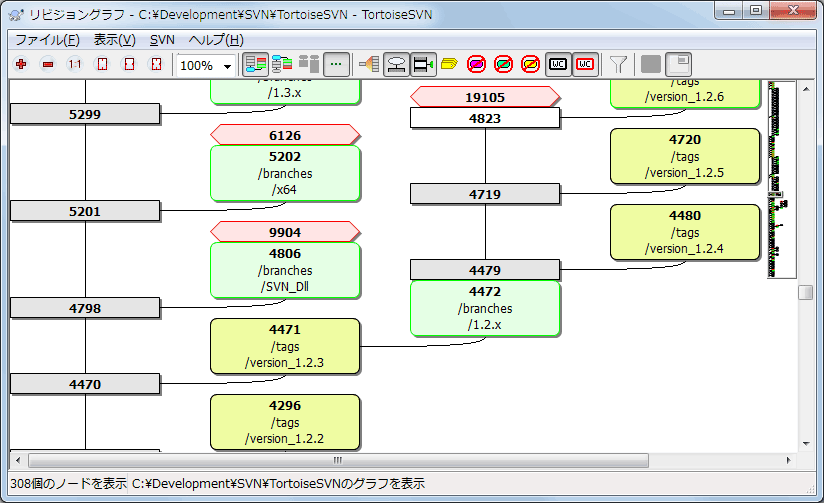The image size is (824, 503).
Task: Select the 5202 /branches/x64 node
Action: [285, 173]
